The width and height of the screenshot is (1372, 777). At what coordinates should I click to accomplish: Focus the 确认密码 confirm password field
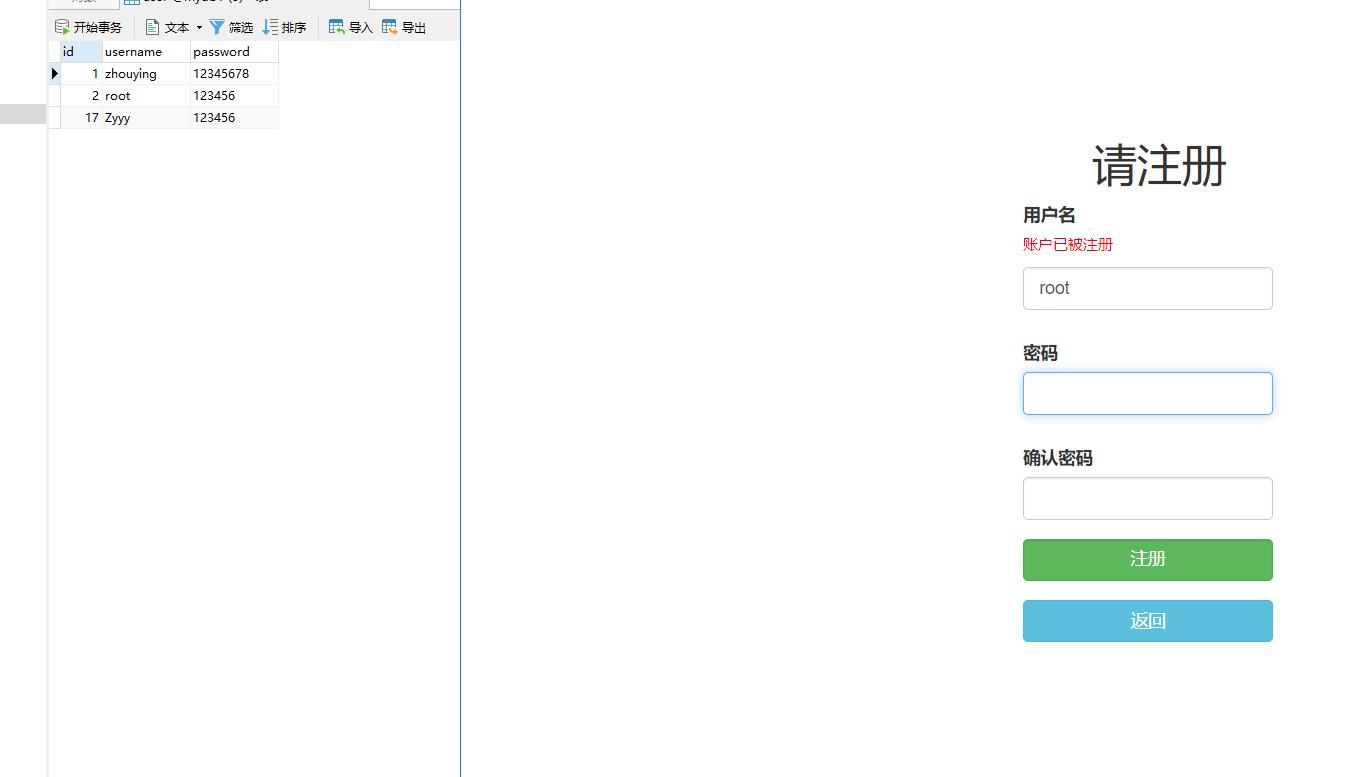point(1147,498)
